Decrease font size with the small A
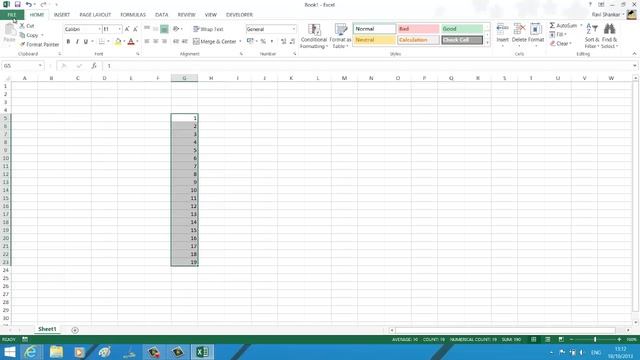Image resolution: width=640 pixels, height=360 pixels. pyautogui.click(x=135, y=29)
